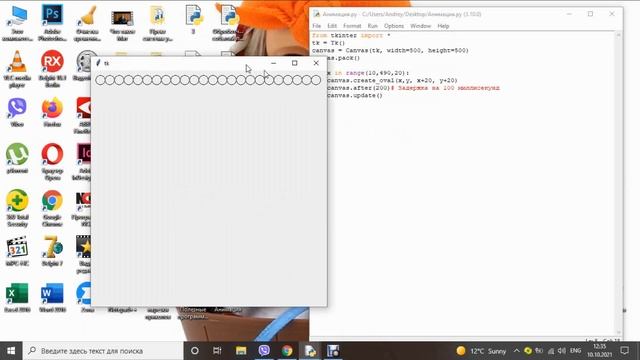The width and height of the screenshot is (640, 360).
Task: Open the Run menu in IDLE editor
Action: [372, 26]
